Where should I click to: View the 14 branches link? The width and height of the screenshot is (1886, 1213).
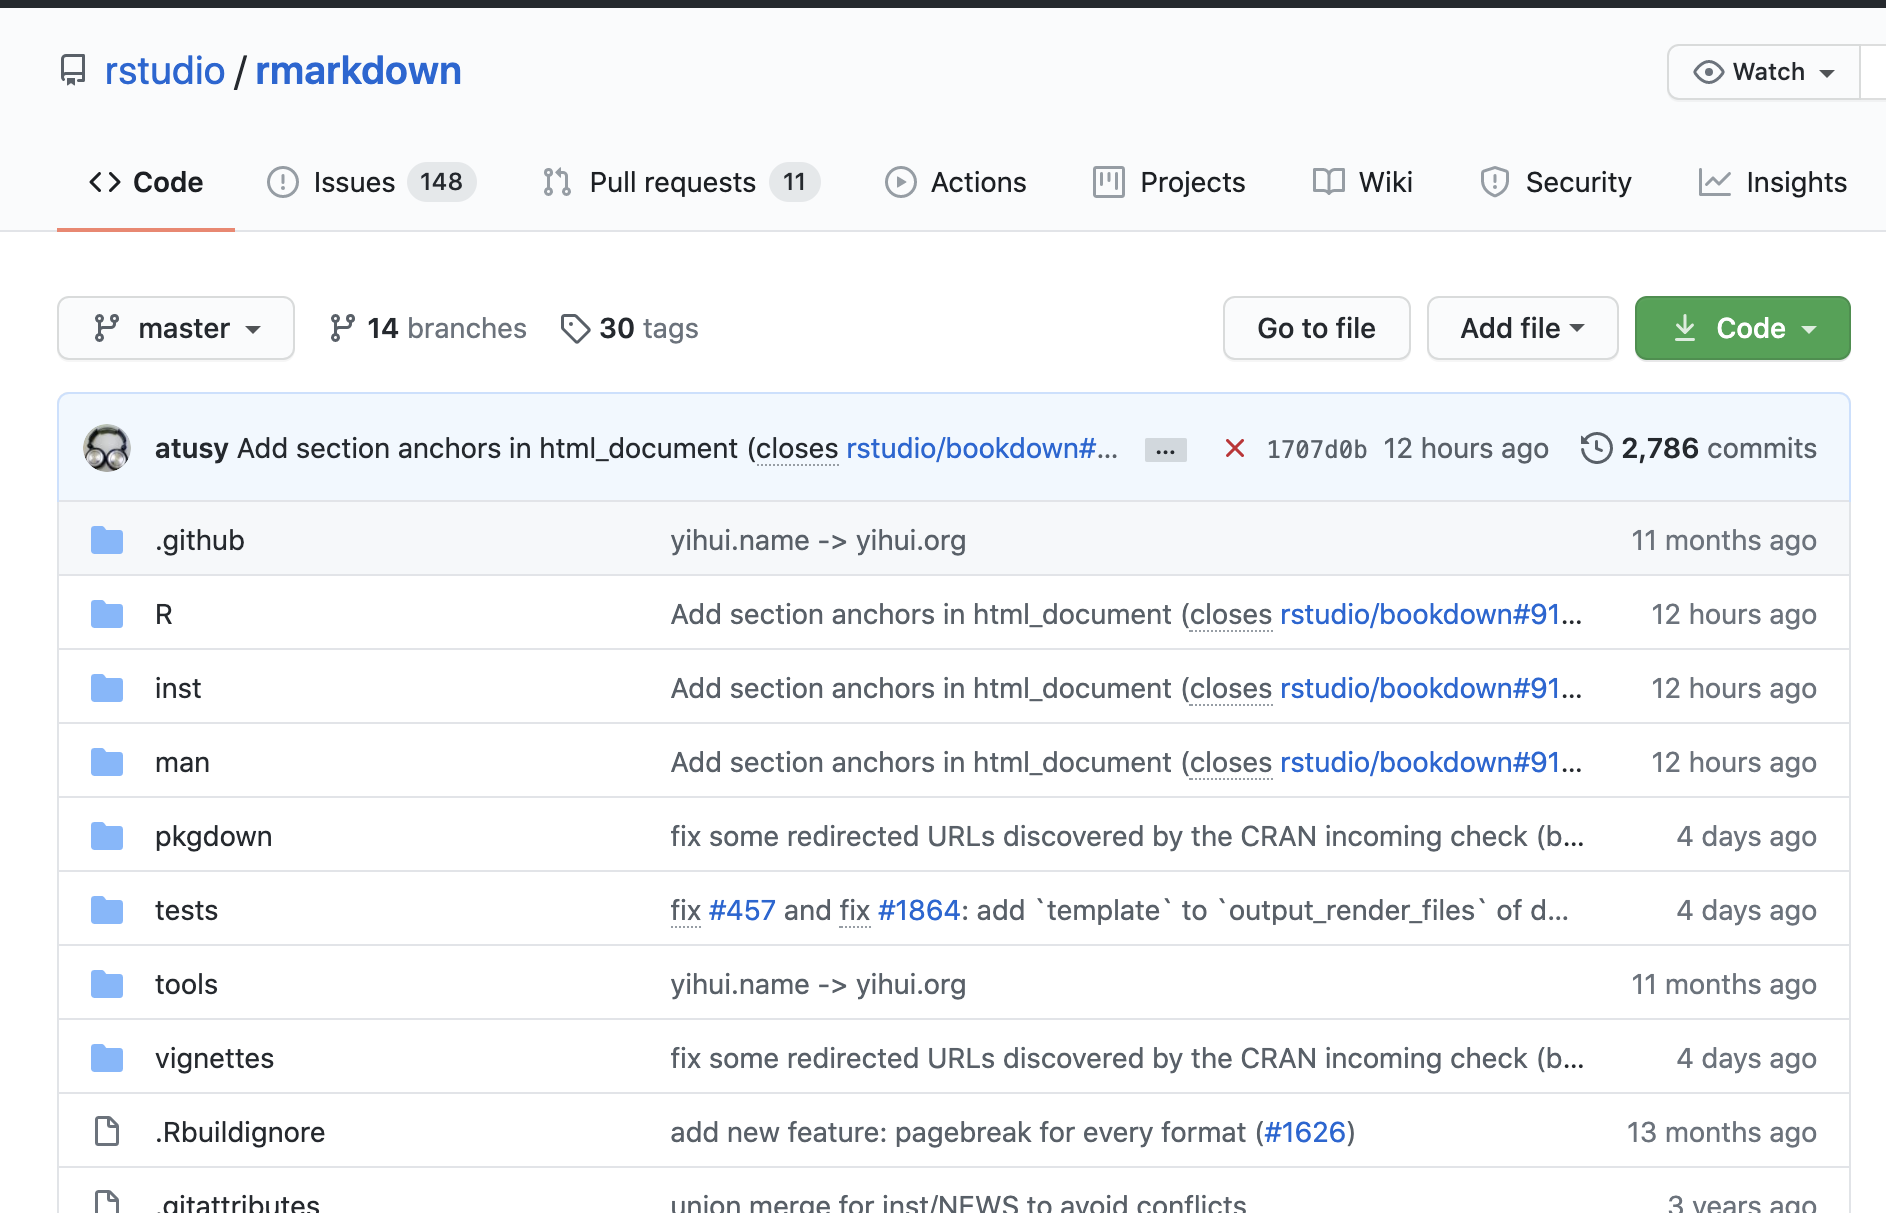pos(428,328)
